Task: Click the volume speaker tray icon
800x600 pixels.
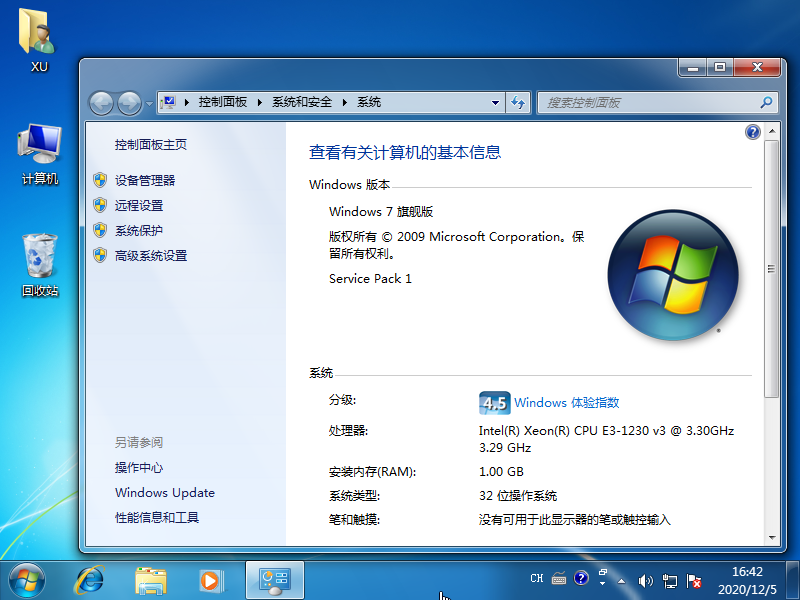Action: click(645, 580)
